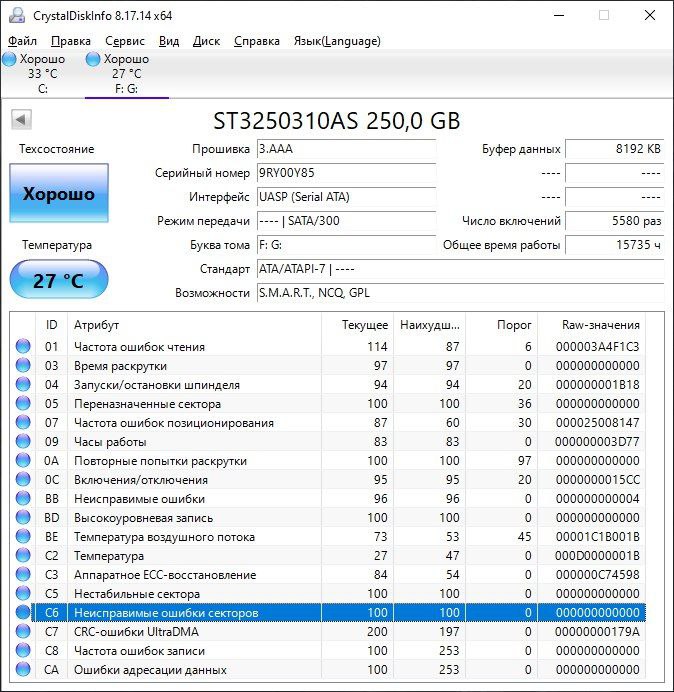The height and width of the screenshot is (692, 674).
Task: Click the Интерфейс field UASP (Serial ATA)
Action: pos(346,196)
